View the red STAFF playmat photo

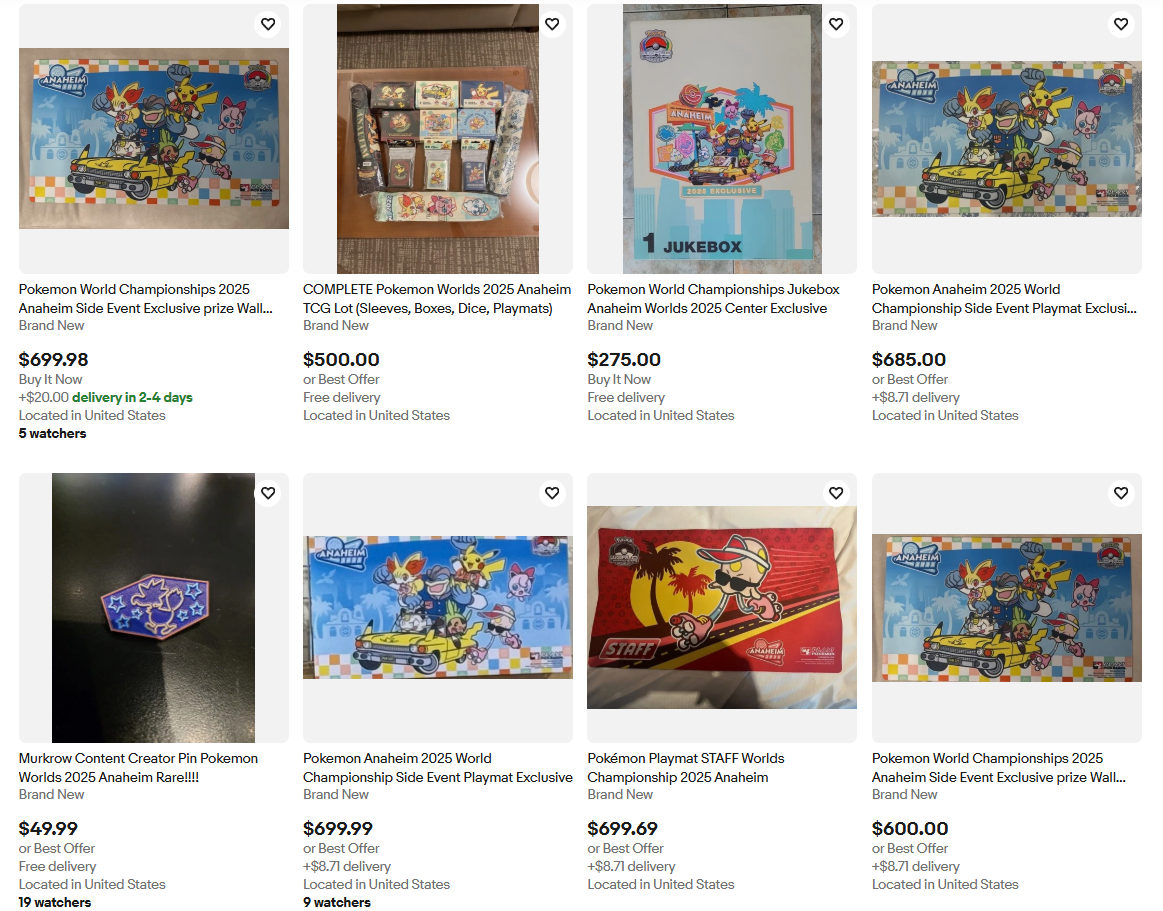(x=722, y=608)
